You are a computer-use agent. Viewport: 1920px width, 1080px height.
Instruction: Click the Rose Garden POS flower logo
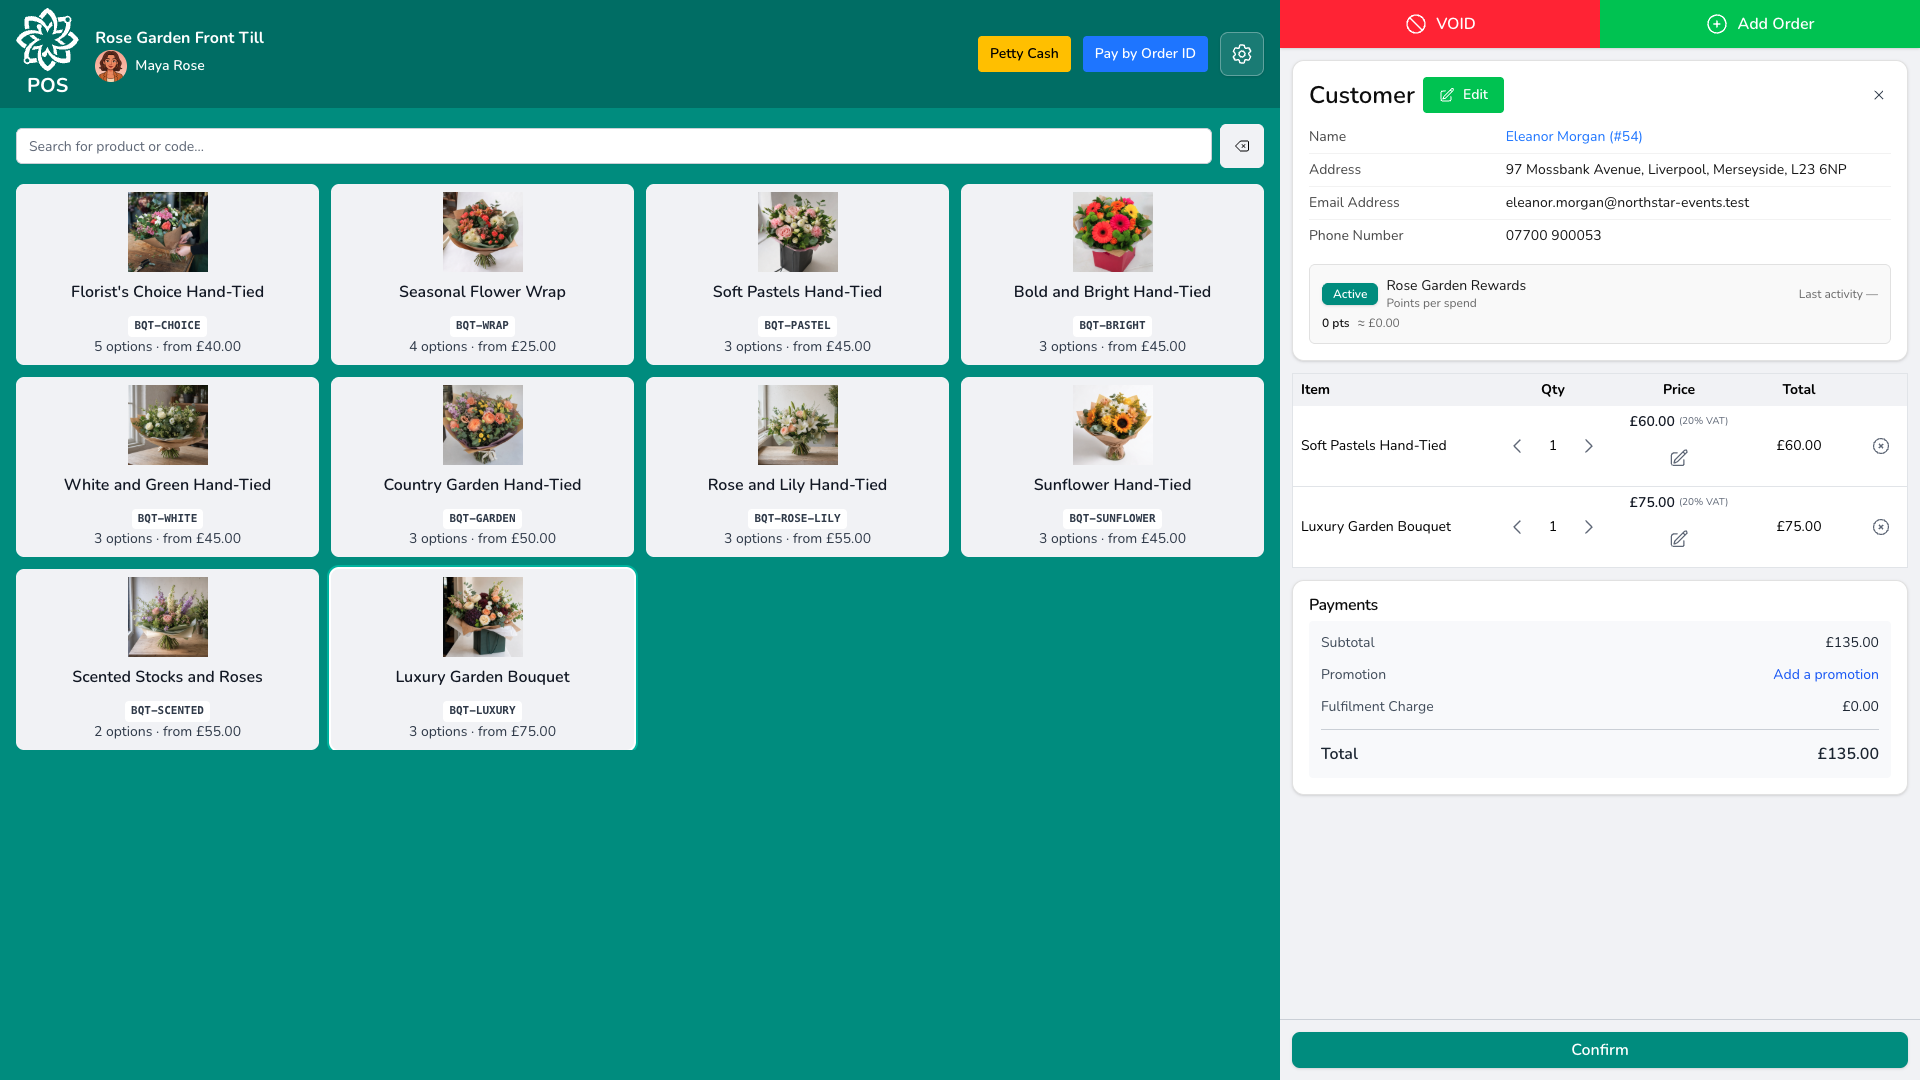(47, 40)
